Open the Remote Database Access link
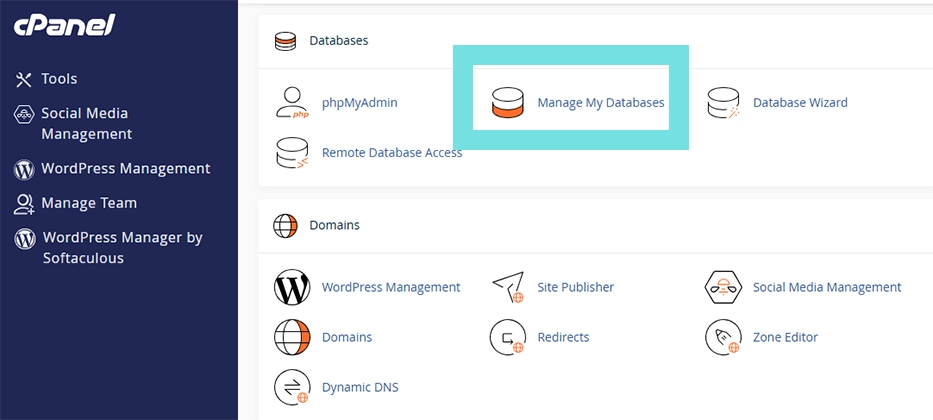Viewport: 933px width, 420px height. pos(392,153)
